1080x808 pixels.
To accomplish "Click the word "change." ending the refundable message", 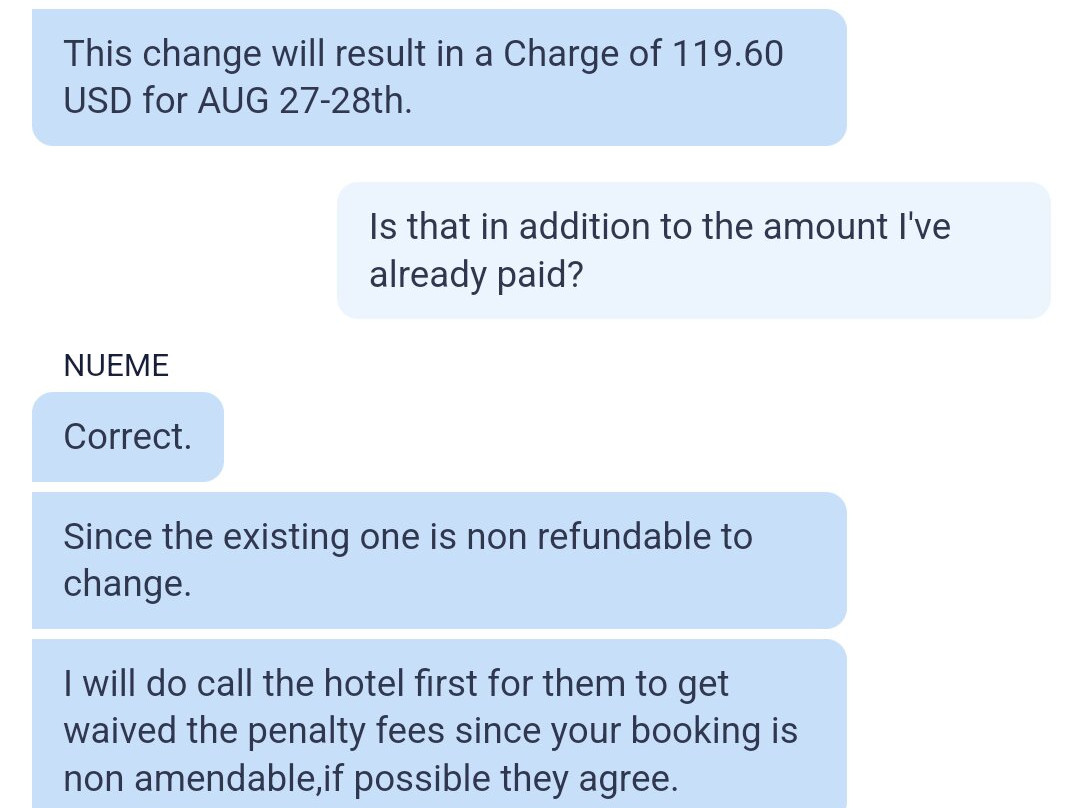I will coord(127,584).
